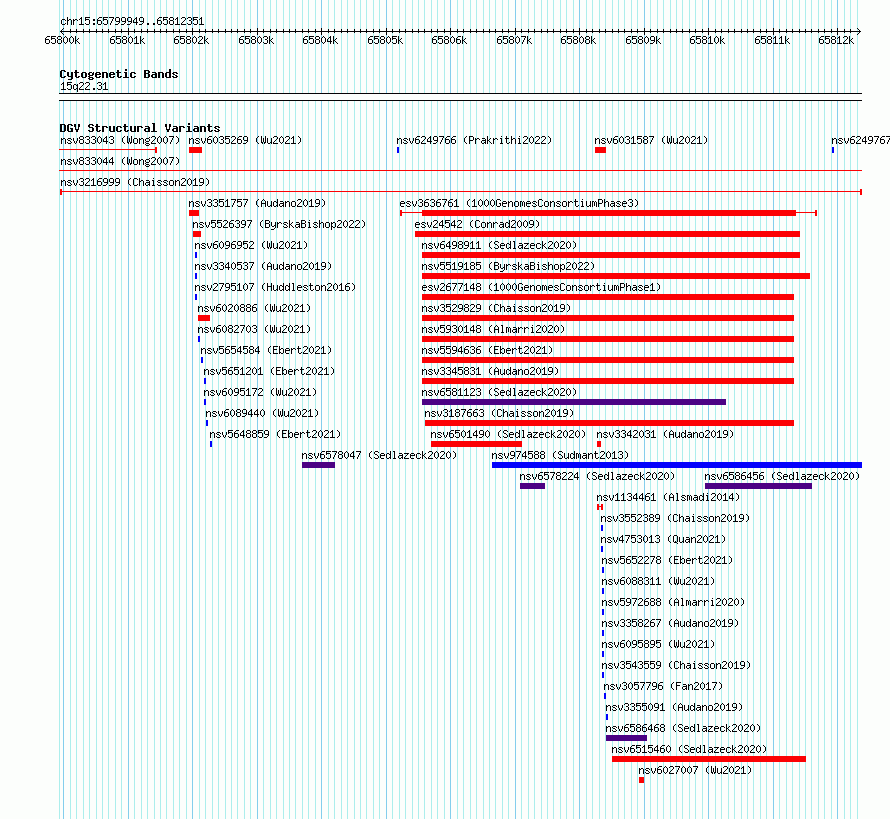The height and width of the screenshot is (819, 890).
Task: Open the nsv6095895 (Wu2021) label
Action: (658, 644)
